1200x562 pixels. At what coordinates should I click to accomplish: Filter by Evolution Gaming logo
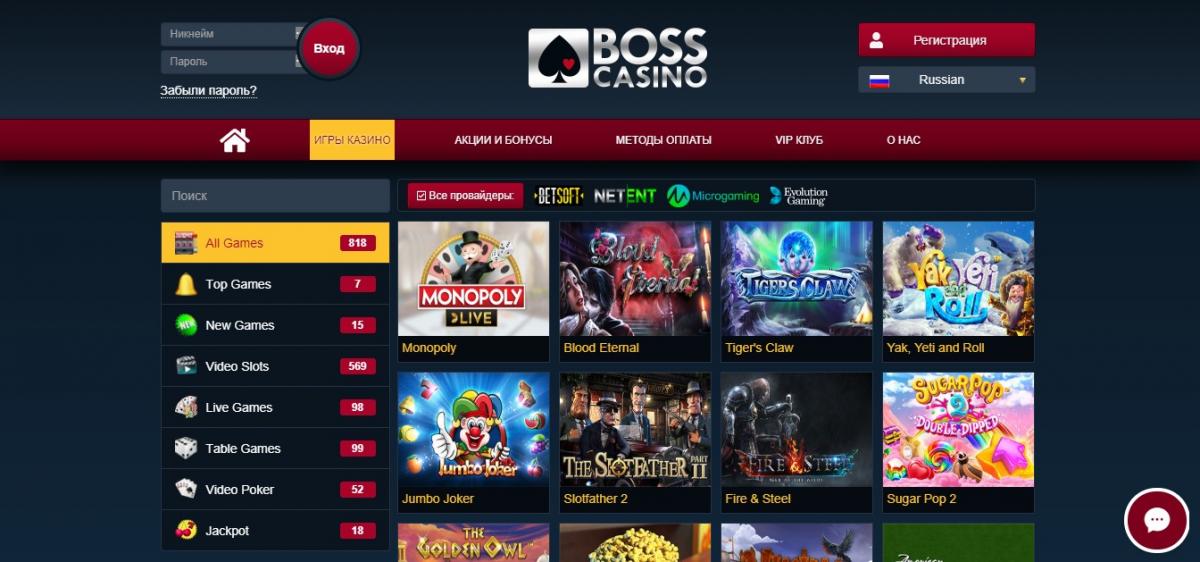[798, 196]
